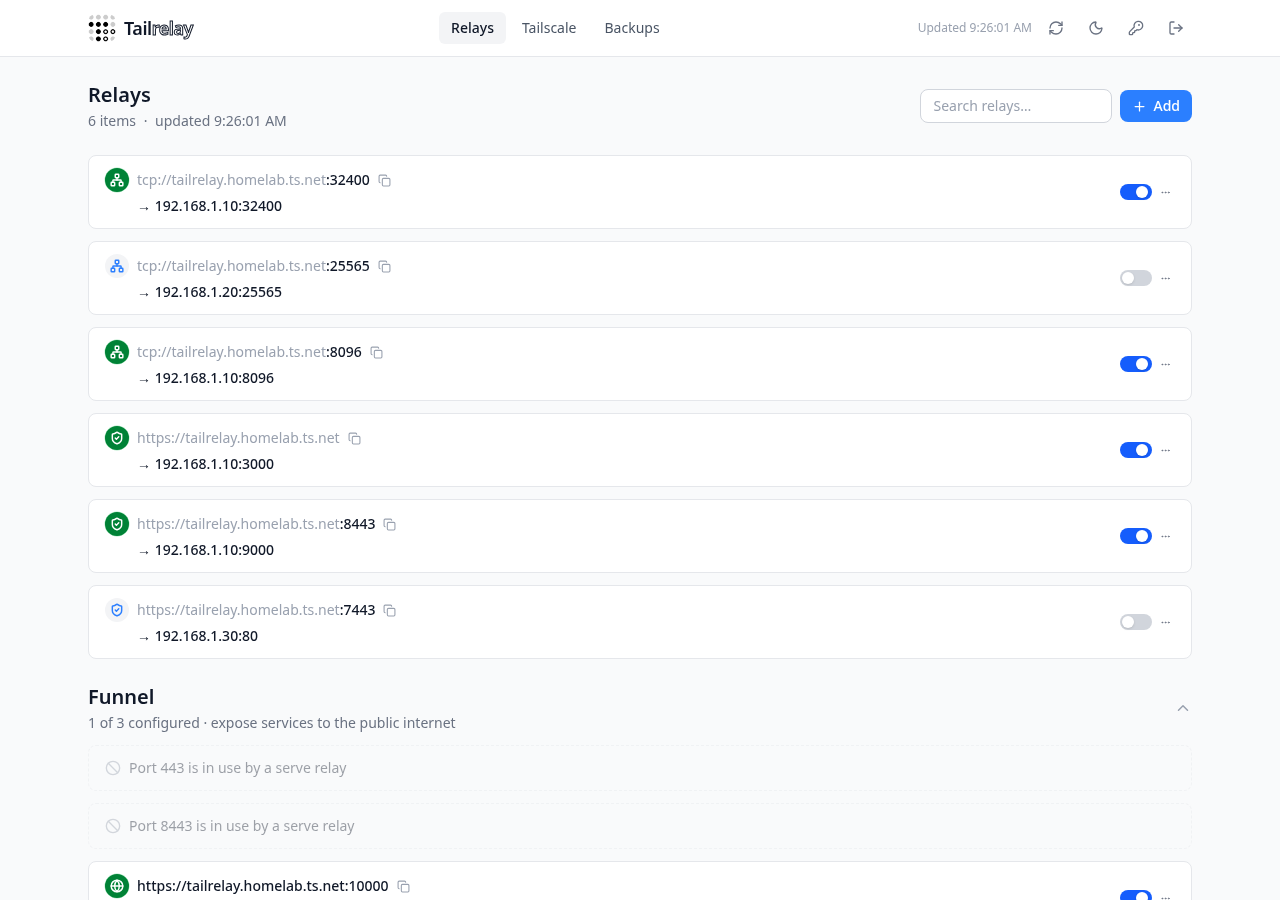The height and width of the screenshot is (900, 1280).
Task: Turn off the relay forwarding to 192.168.1.10:3000
Action: point(1136,450)
